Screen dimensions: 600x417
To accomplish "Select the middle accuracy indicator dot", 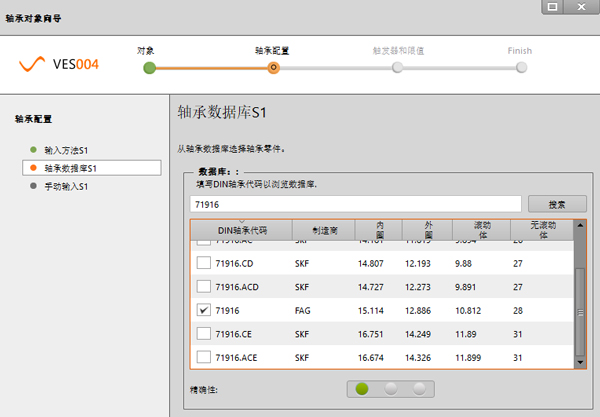I will [391, 388].
